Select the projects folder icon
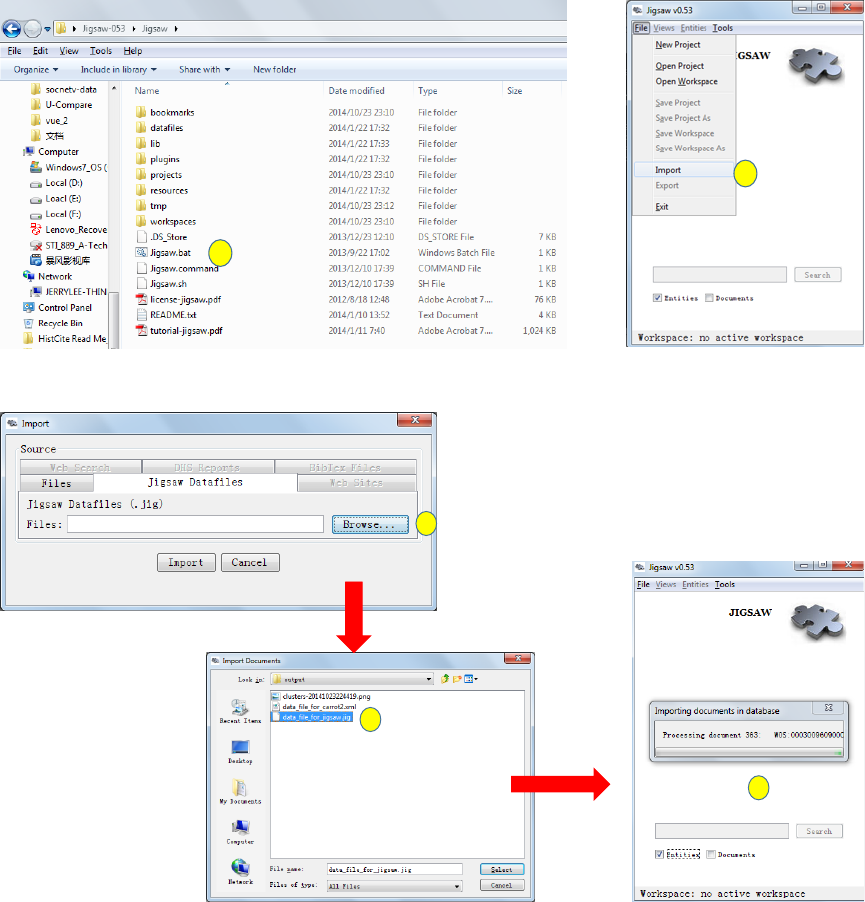 pyautogui.click(x=141, y=174)
